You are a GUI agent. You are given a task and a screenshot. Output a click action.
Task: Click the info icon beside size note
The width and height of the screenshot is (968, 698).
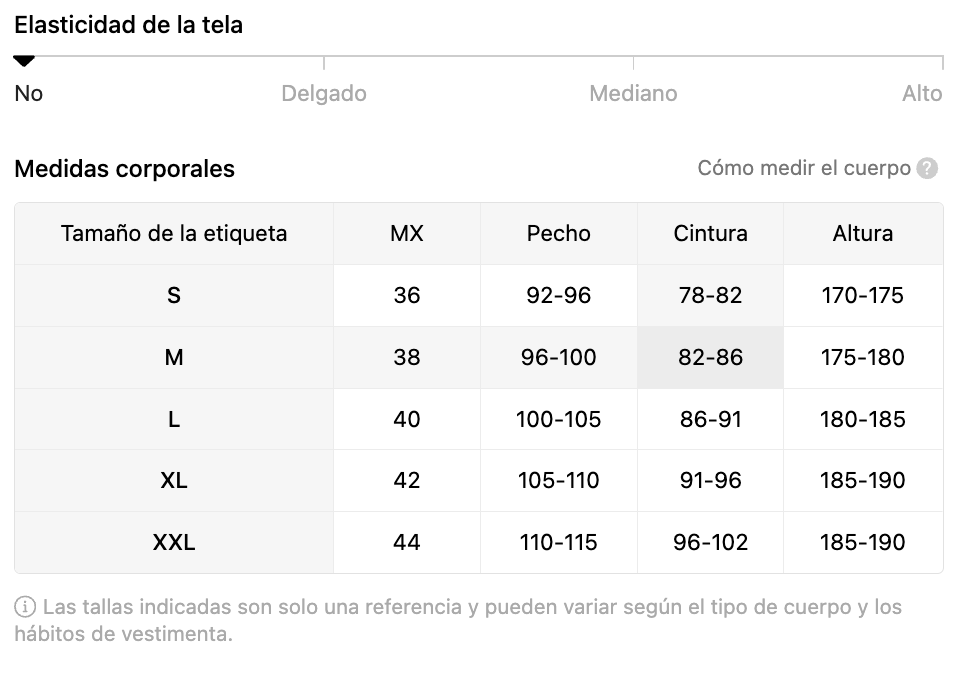tap(25, 607)
